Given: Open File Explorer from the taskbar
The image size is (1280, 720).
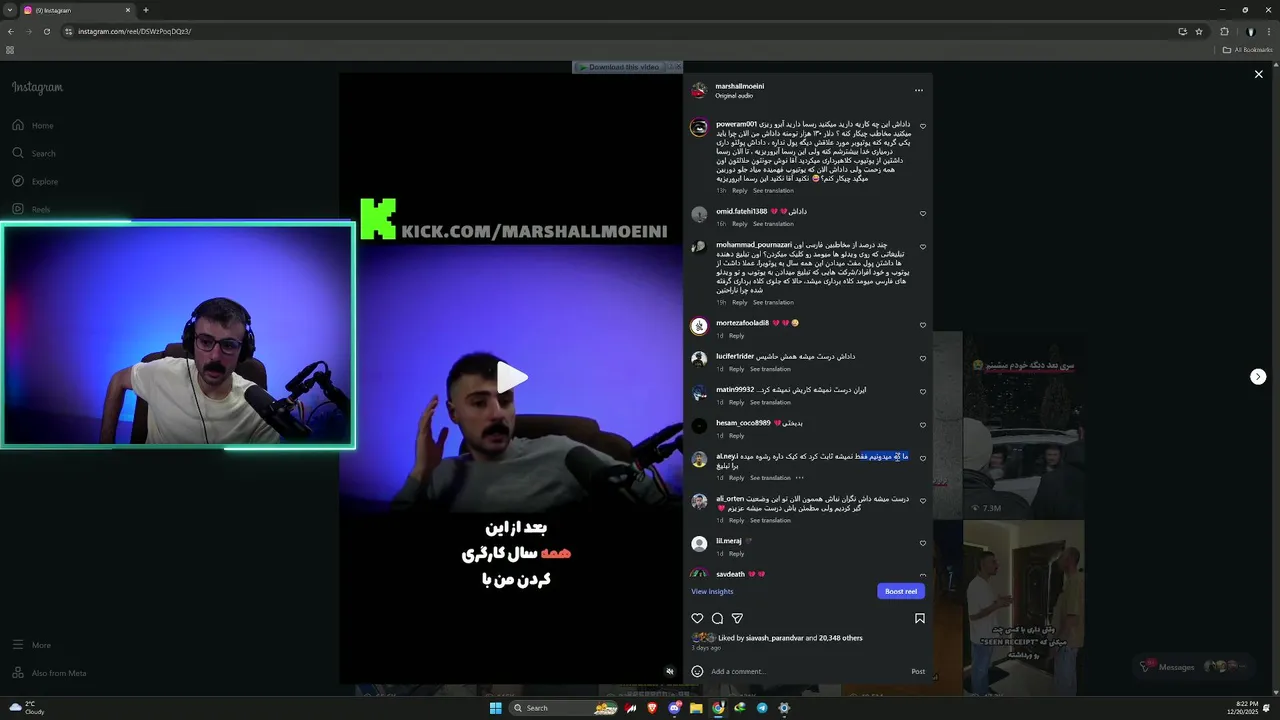Looking at the screenshot, I should pyautogui.click(x=696, y=708).
